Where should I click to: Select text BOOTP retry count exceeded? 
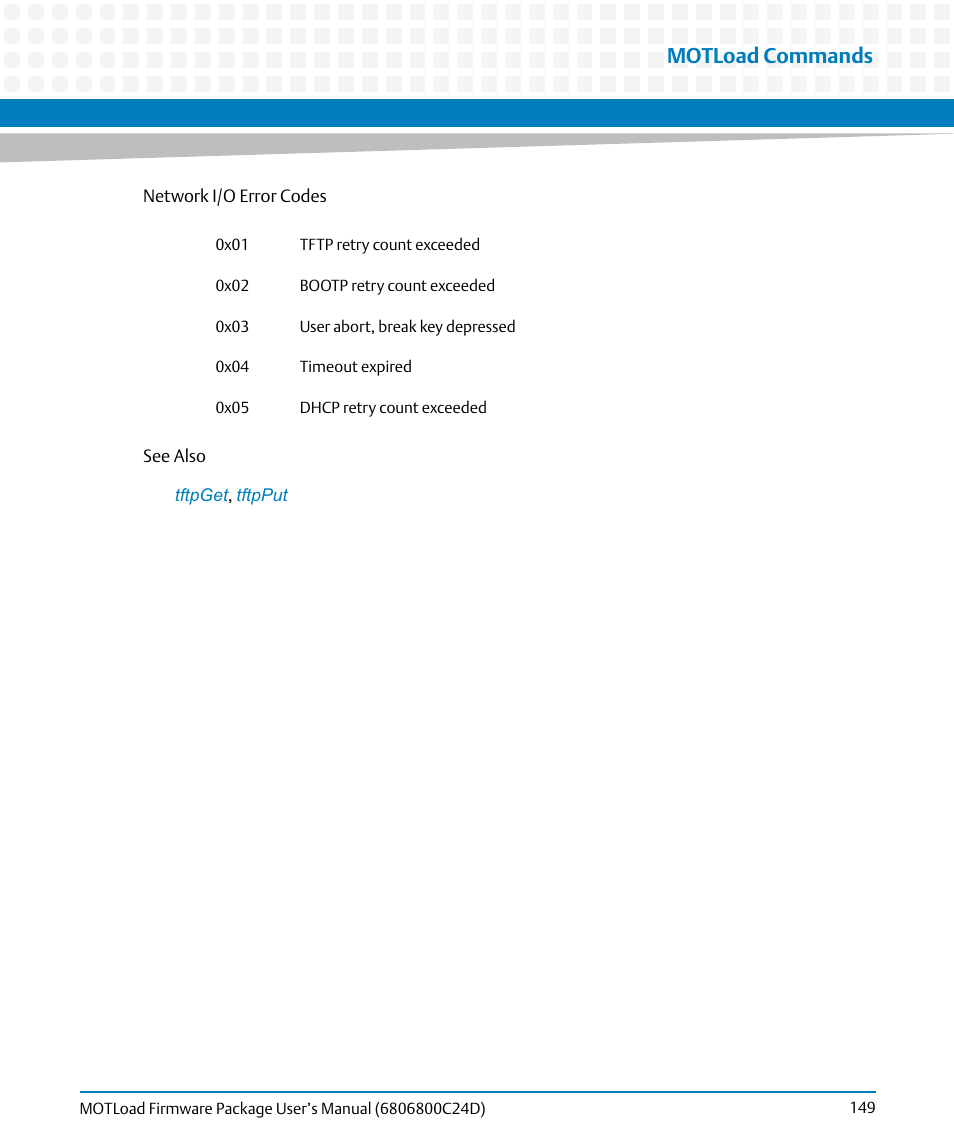pyautogui.click(x=397, y=286)
